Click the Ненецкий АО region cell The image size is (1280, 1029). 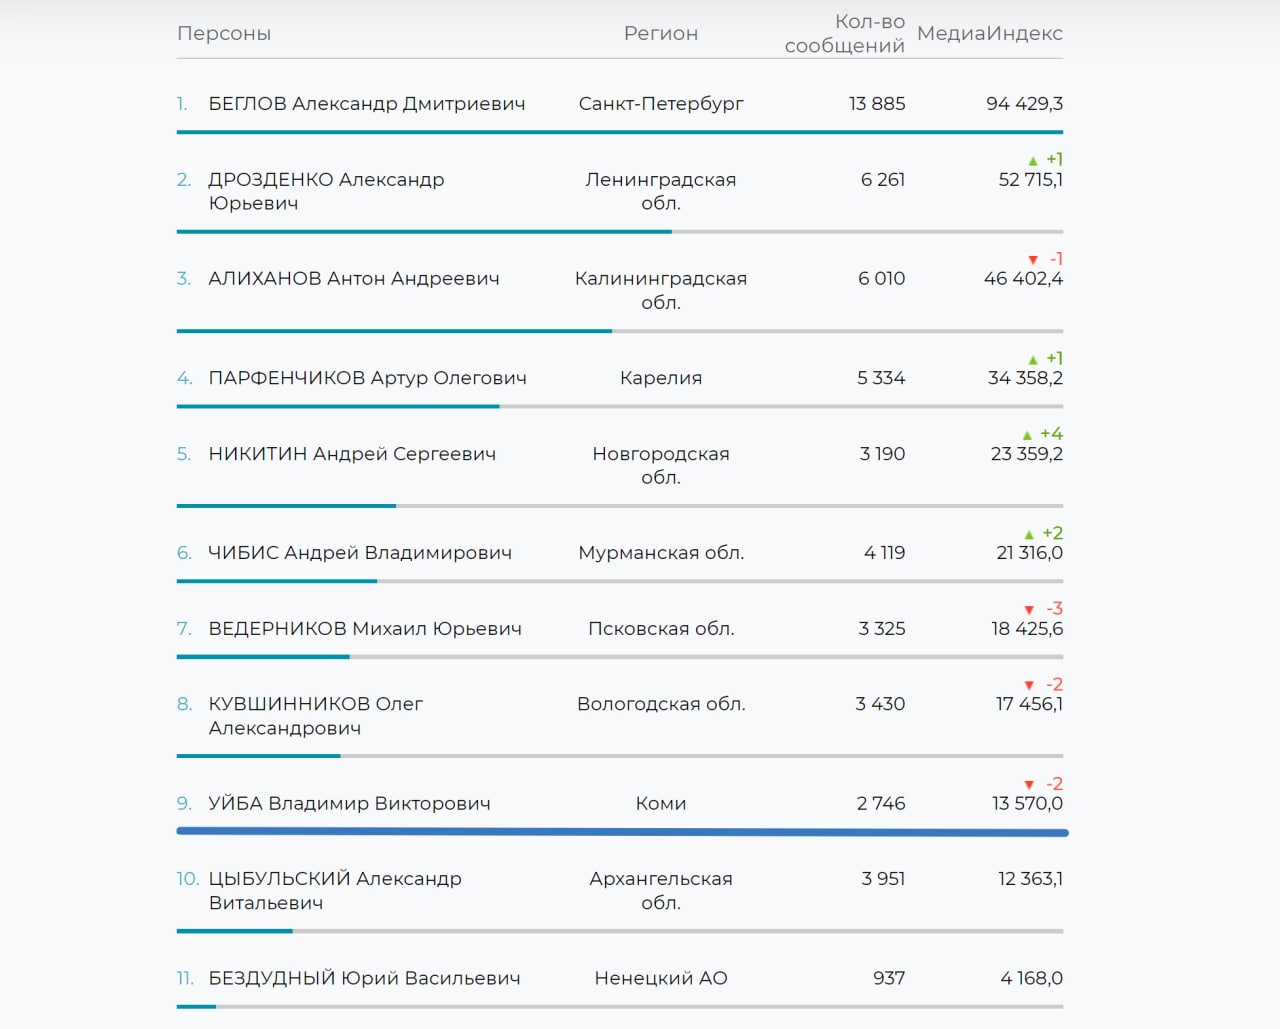[661, 978]
